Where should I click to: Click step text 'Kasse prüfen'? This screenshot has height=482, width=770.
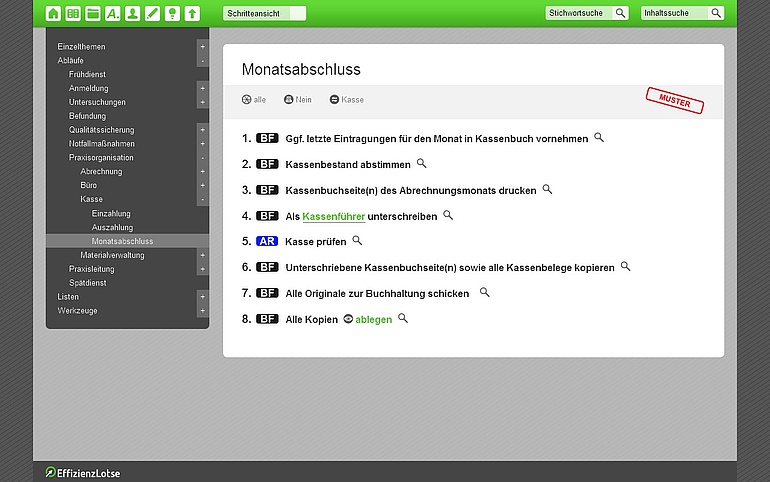tap(316, 241)
